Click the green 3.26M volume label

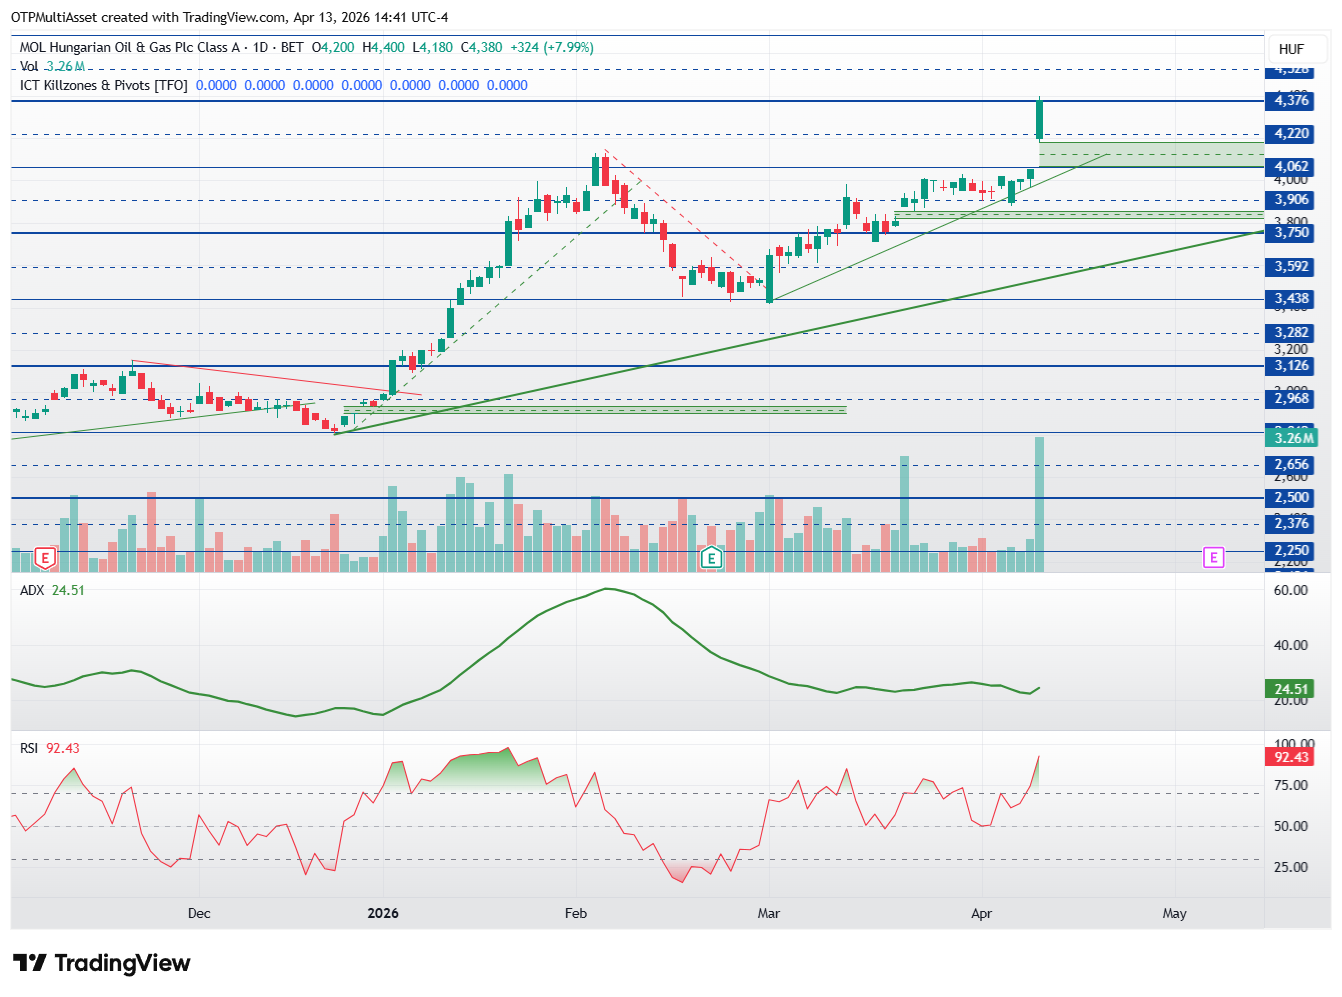[1293, 438]
